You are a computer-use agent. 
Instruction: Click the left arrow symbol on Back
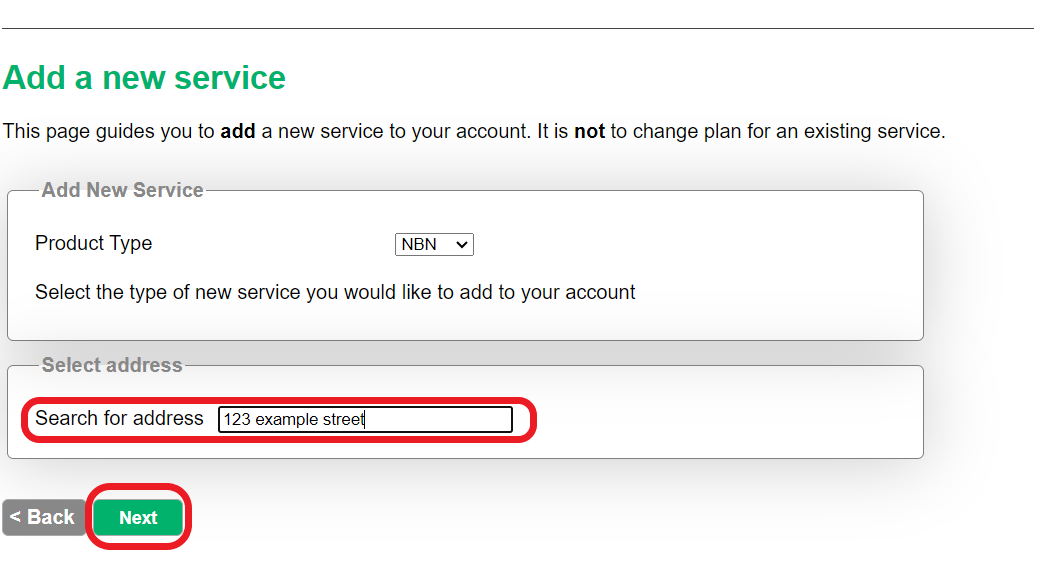coord(15,516)
